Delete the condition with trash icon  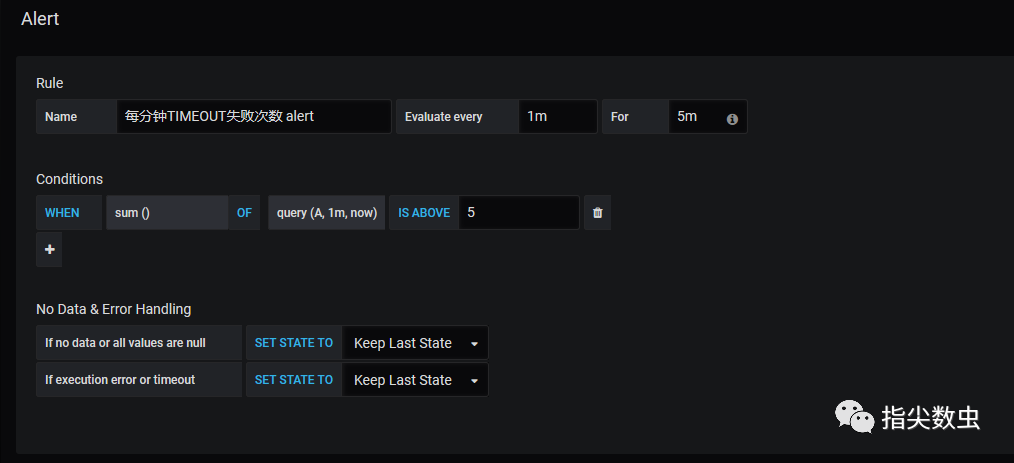597,213
